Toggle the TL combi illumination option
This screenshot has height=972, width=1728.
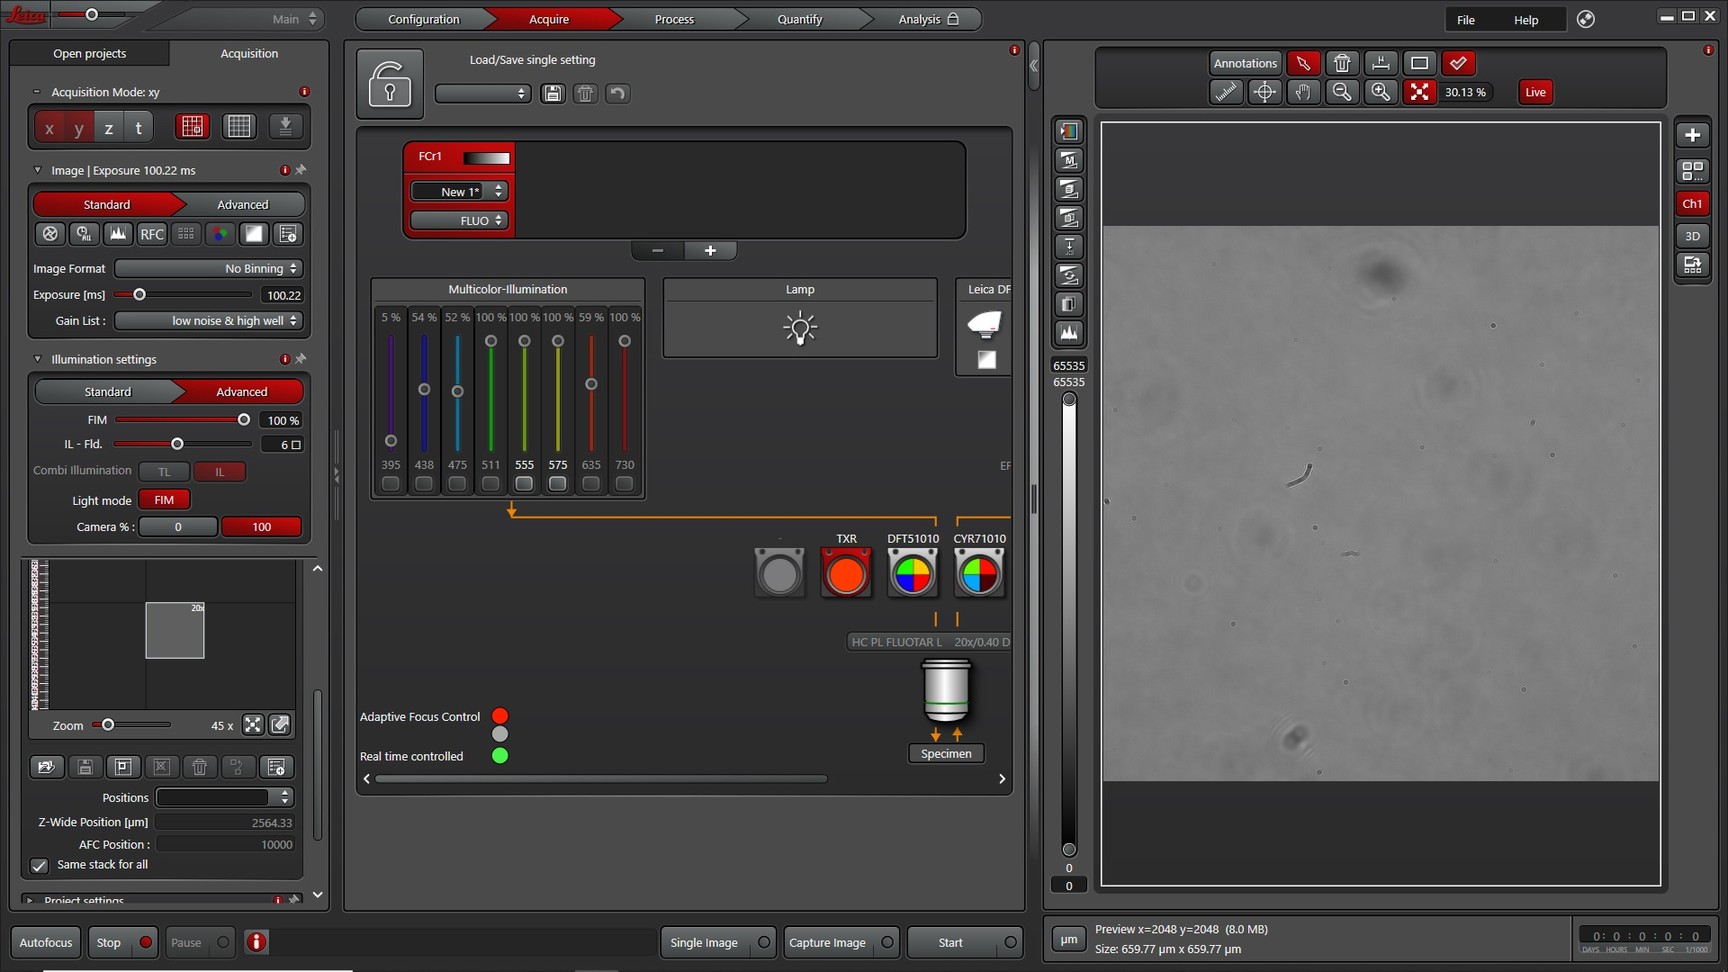click(164, 471)
